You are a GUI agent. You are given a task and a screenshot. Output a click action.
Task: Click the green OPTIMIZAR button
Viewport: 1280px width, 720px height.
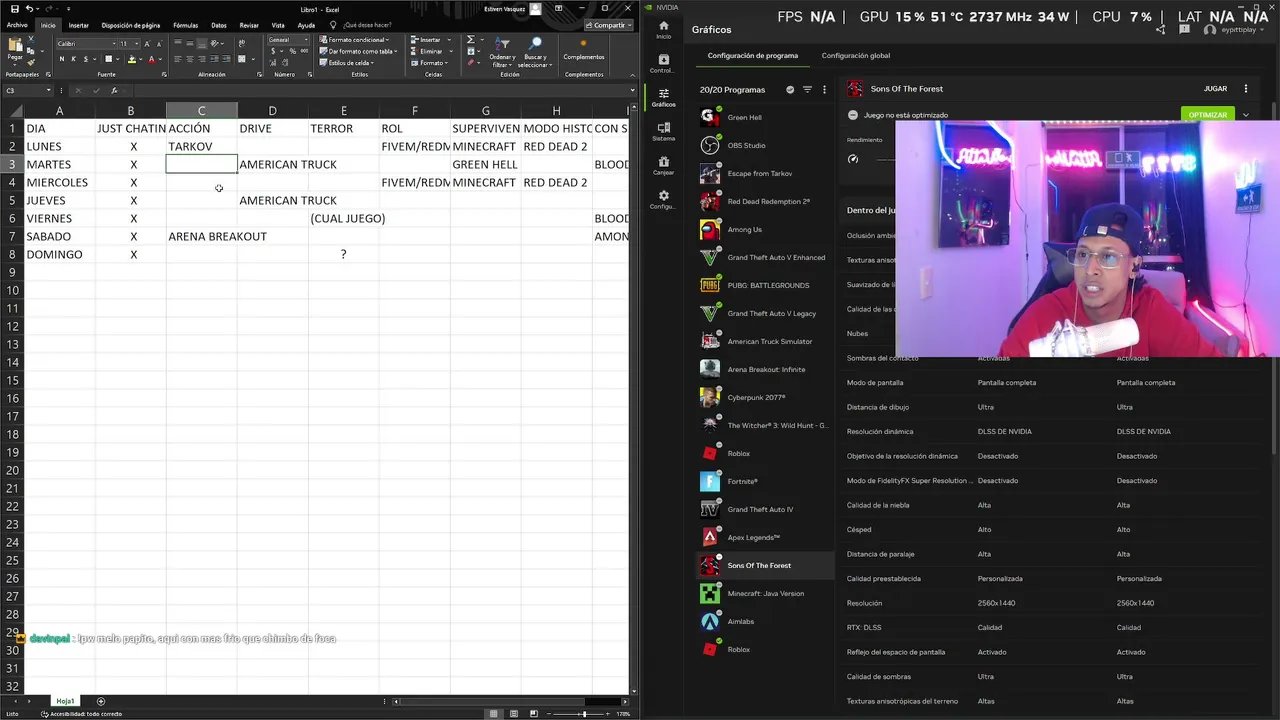(1207, 115)
